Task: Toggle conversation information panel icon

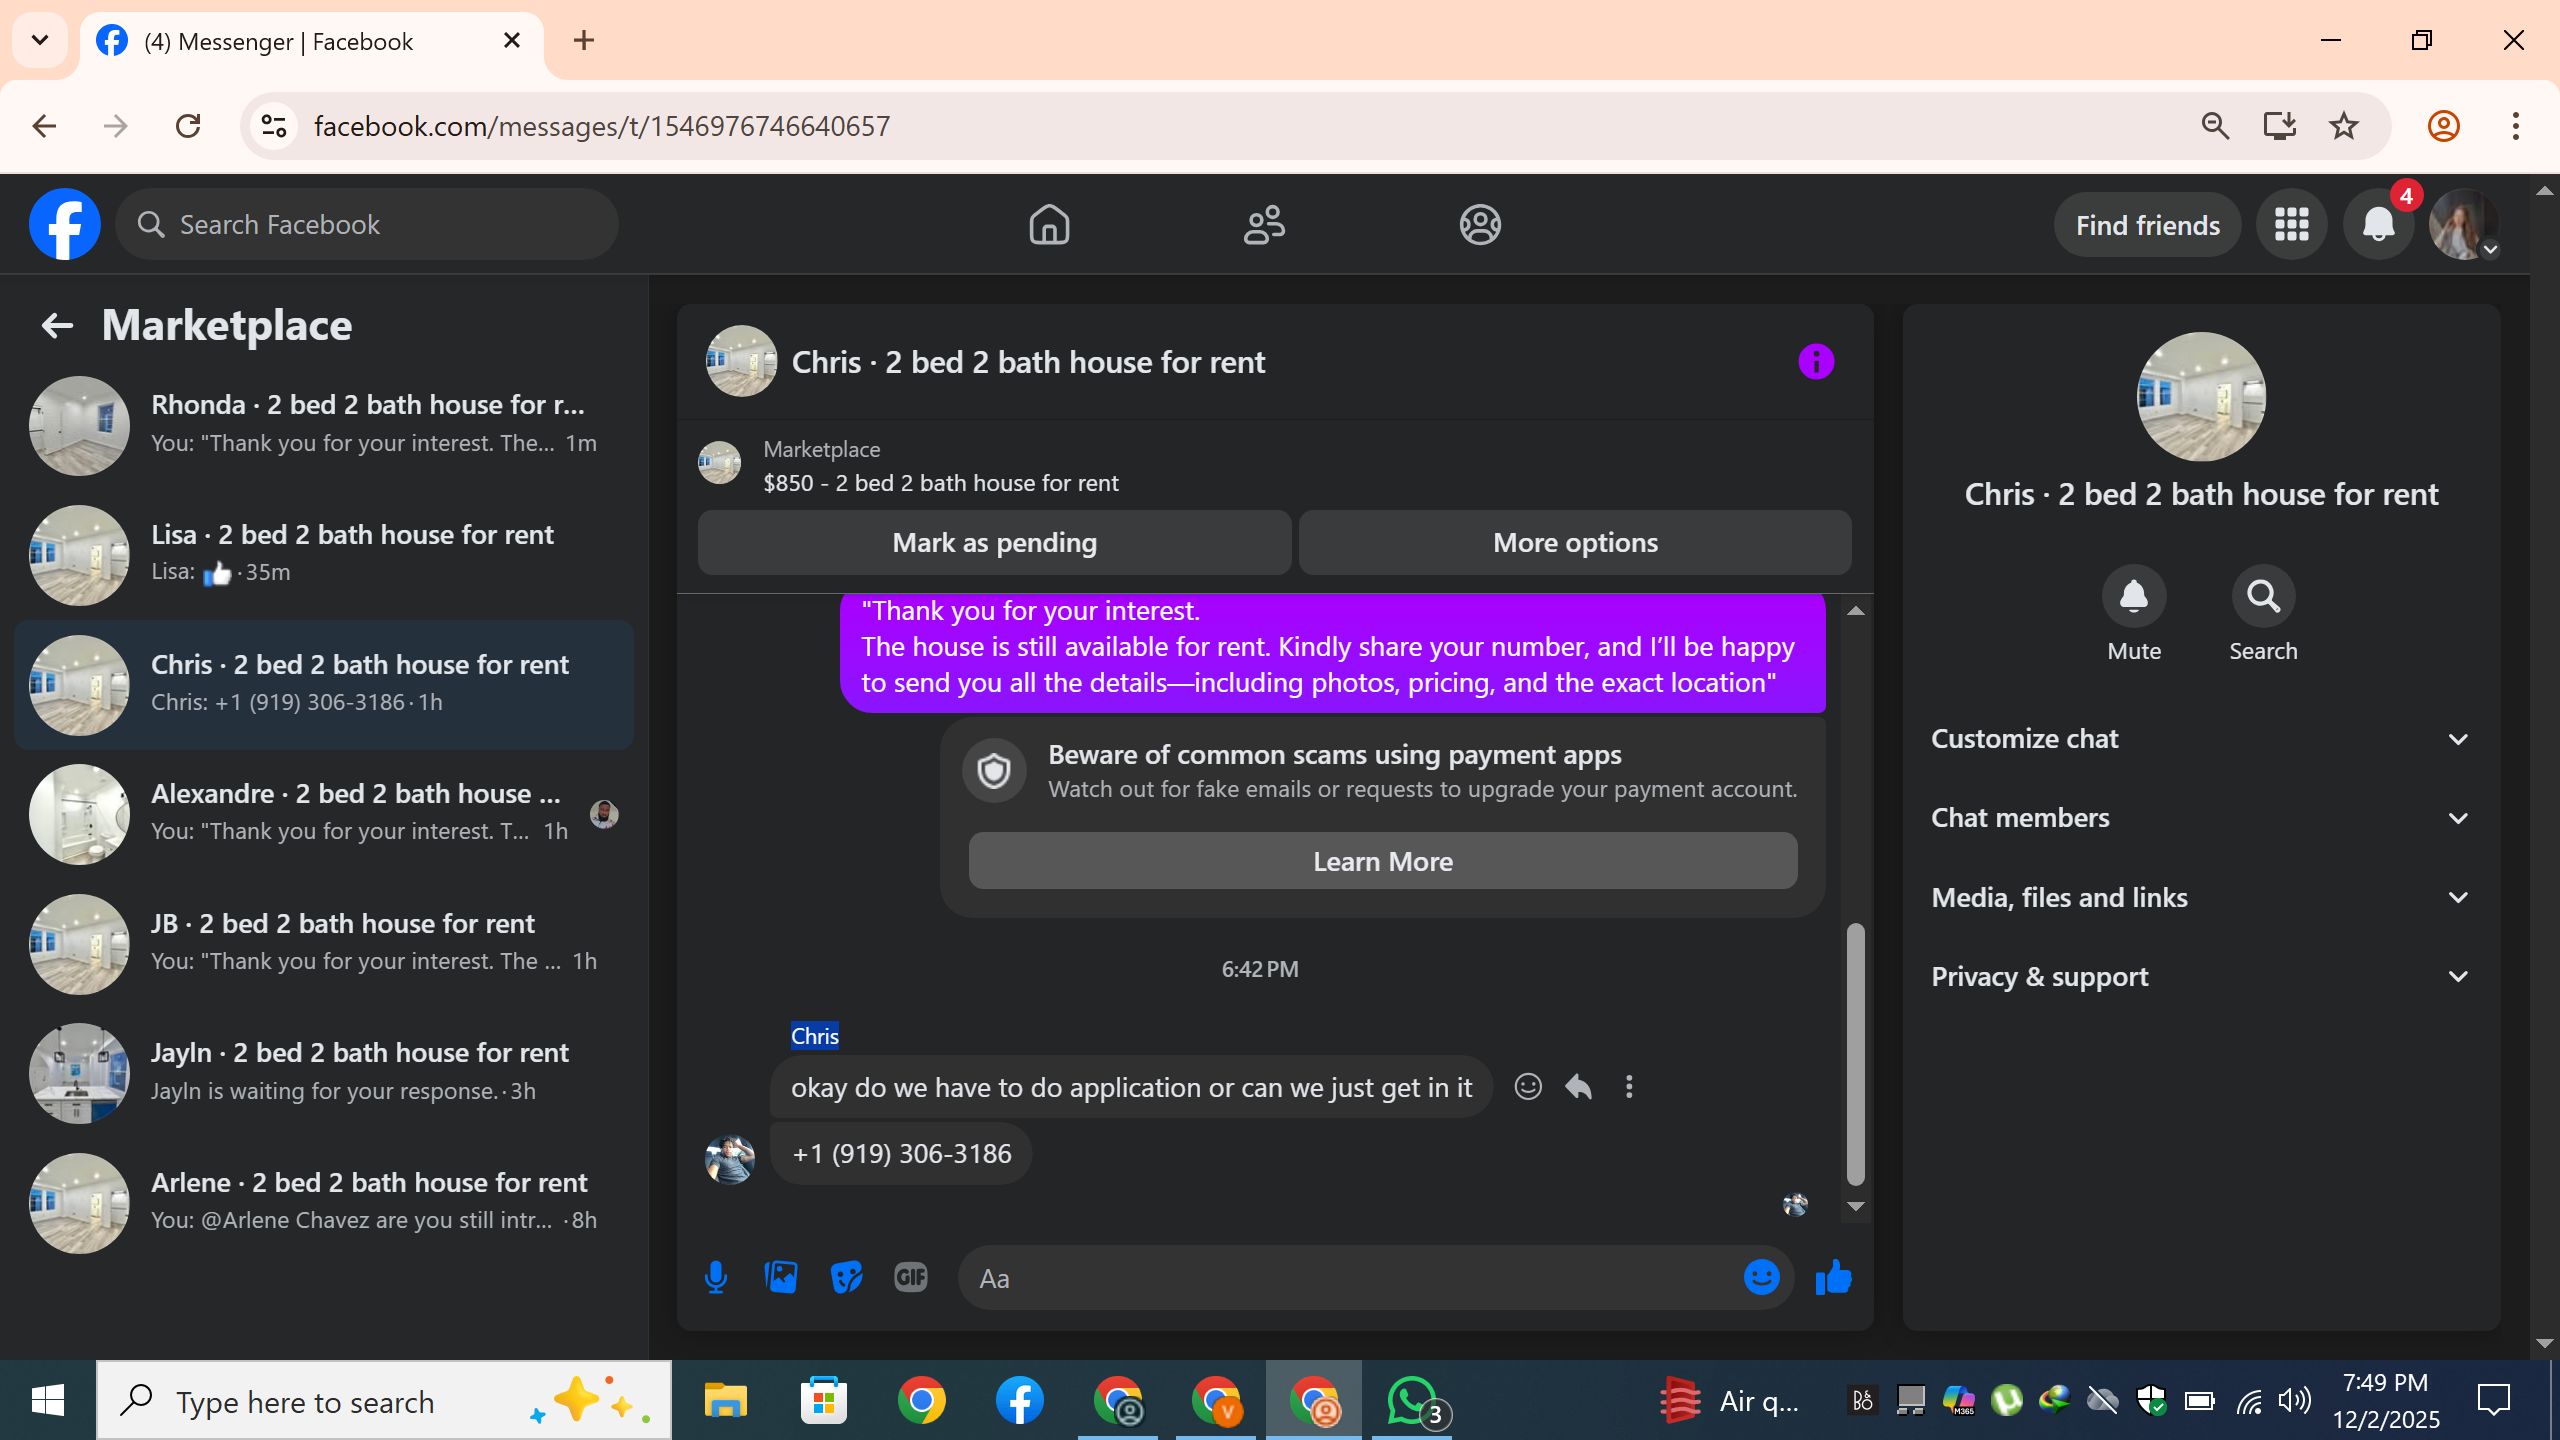Action: click(1816, 362)
